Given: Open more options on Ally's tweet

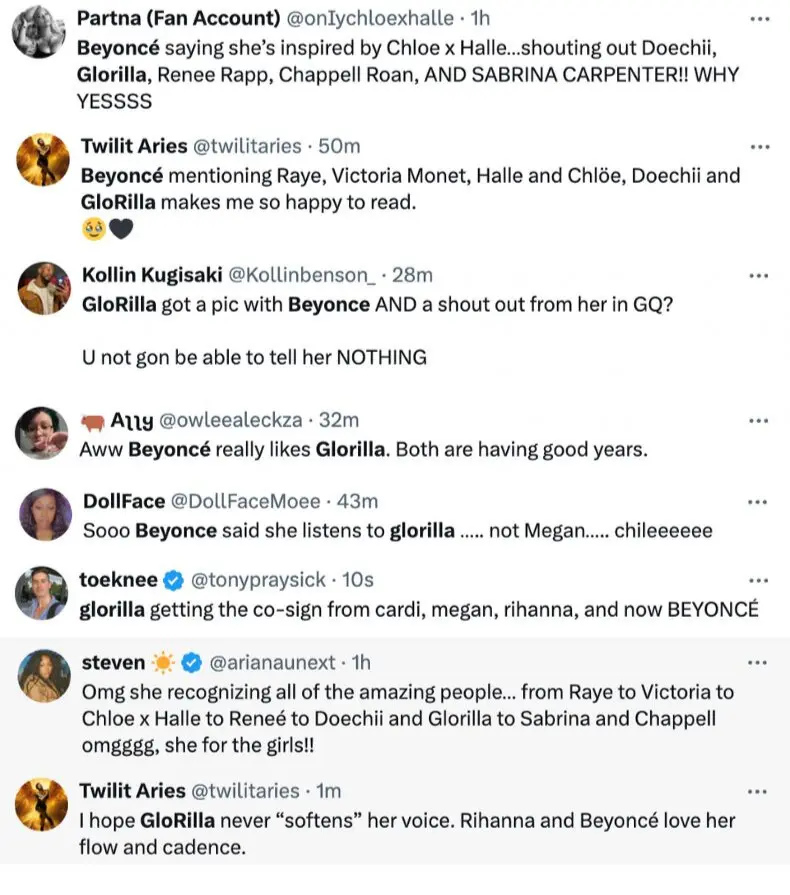Looking at the screenshot, I should pos(759,421).
